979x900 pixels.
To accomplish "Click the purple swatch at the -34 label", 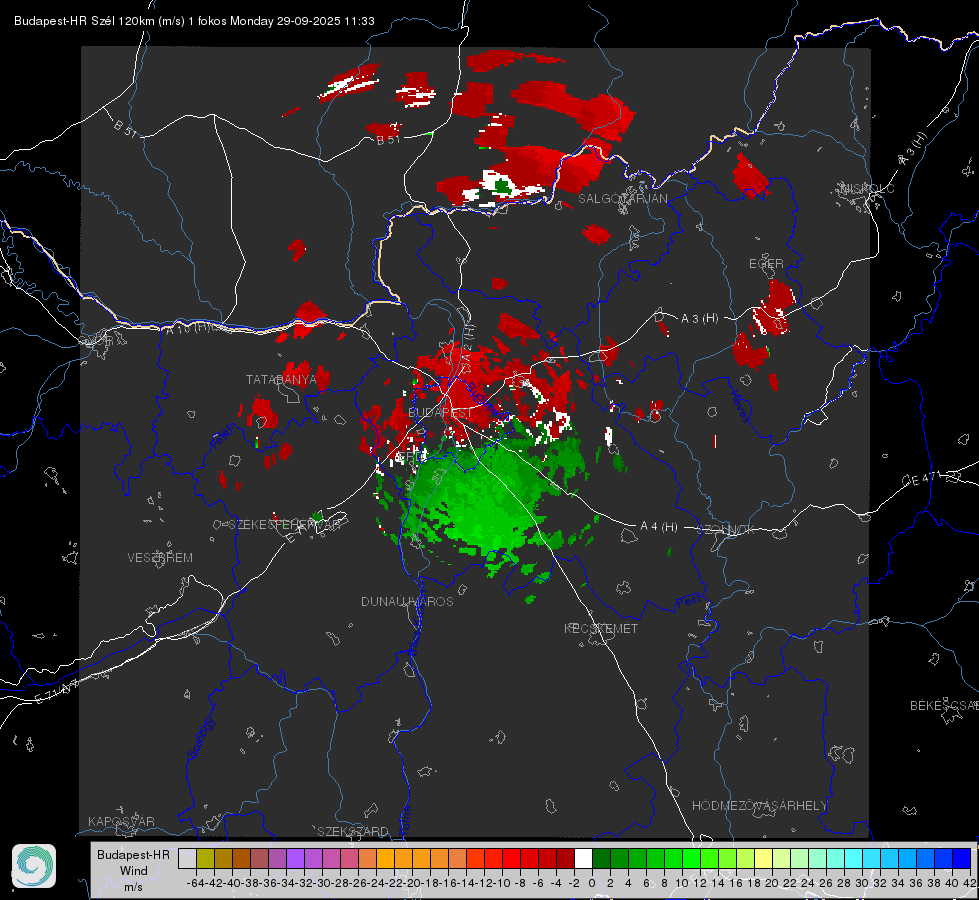I will point(295,858).
